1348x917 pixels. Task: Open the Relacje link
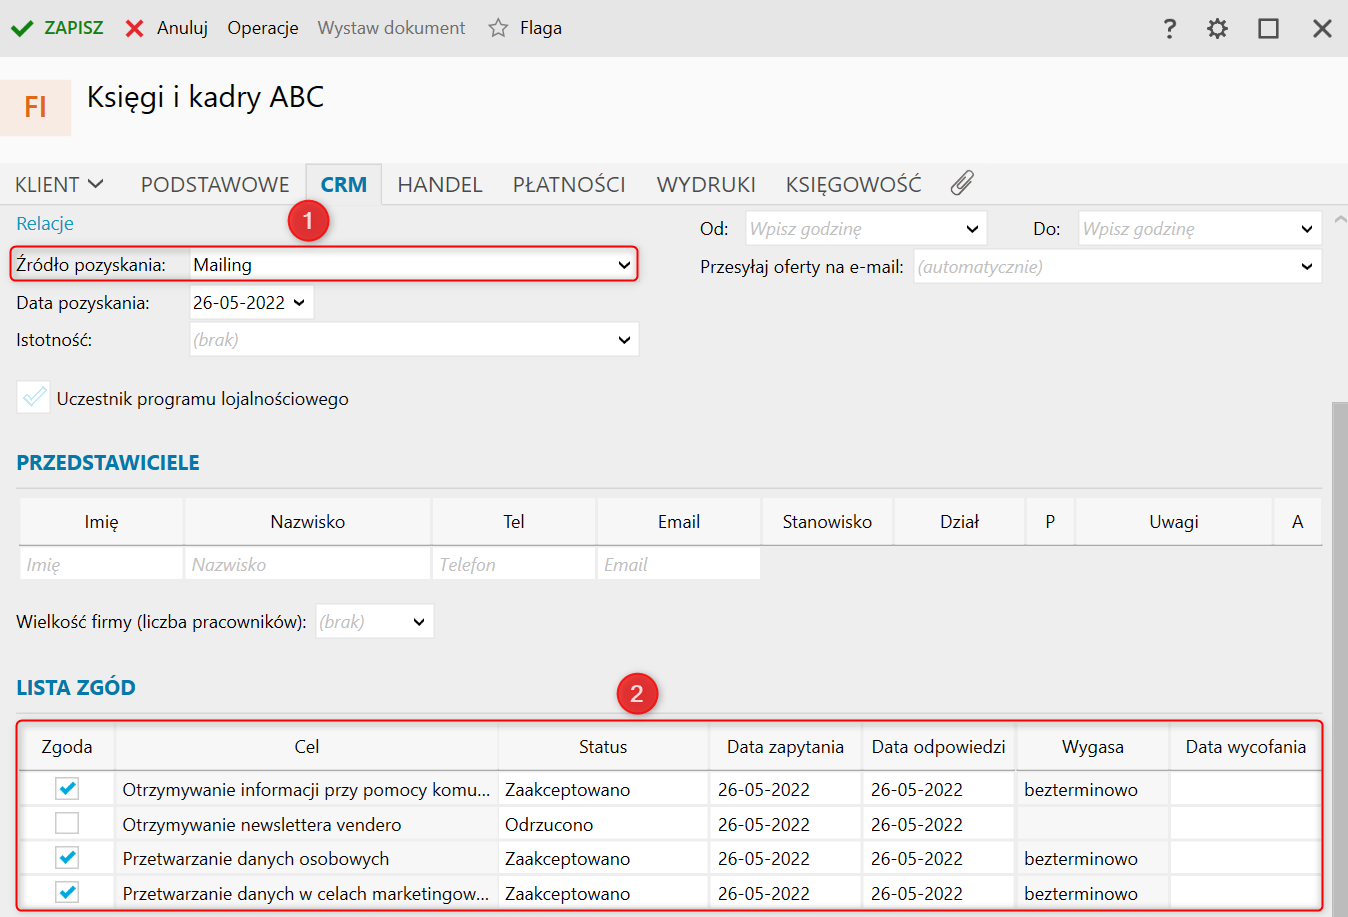(x=45, y=224)
